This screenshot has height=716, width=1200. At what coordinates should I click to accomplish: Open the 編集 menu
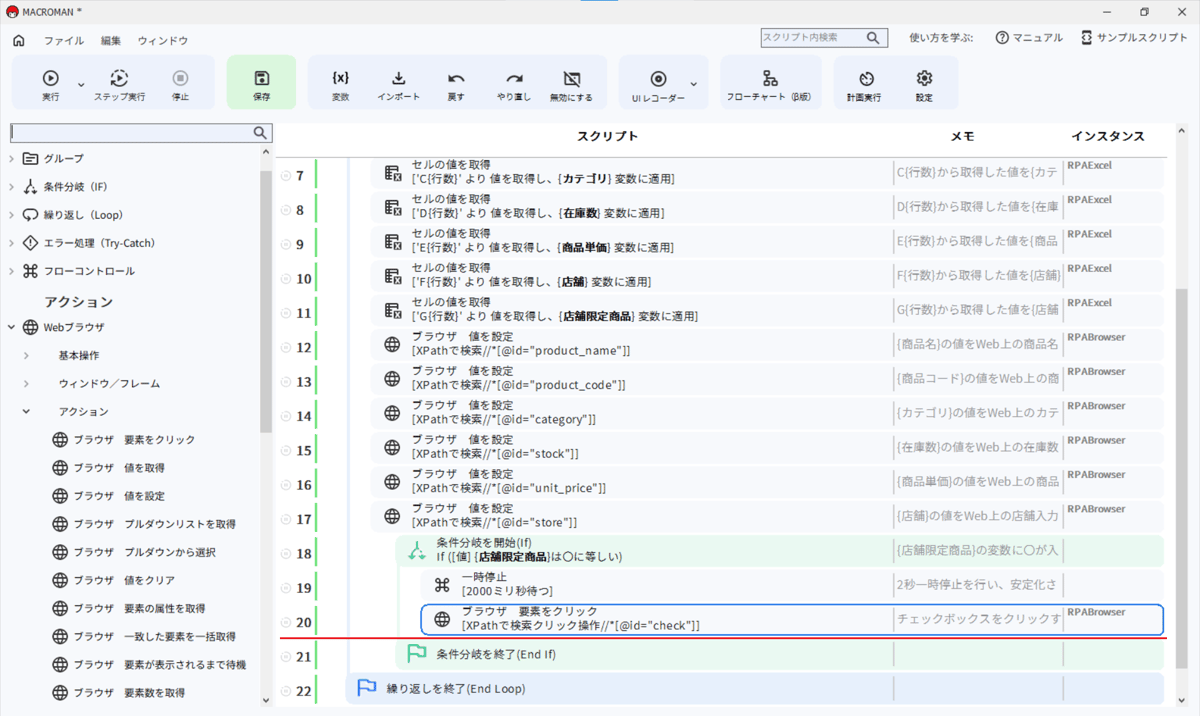tap(111, 41)
